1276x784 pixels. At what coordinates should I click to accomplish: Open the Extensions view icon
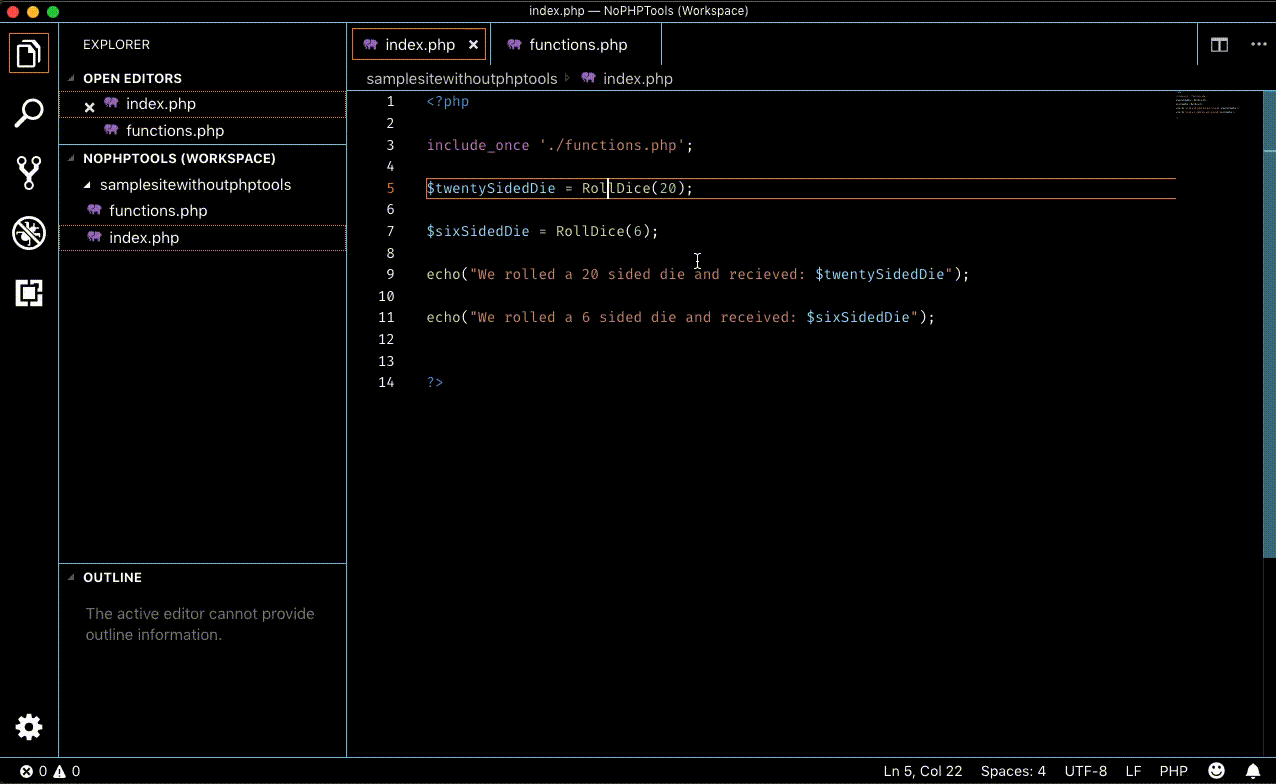(x=29, y=293)
